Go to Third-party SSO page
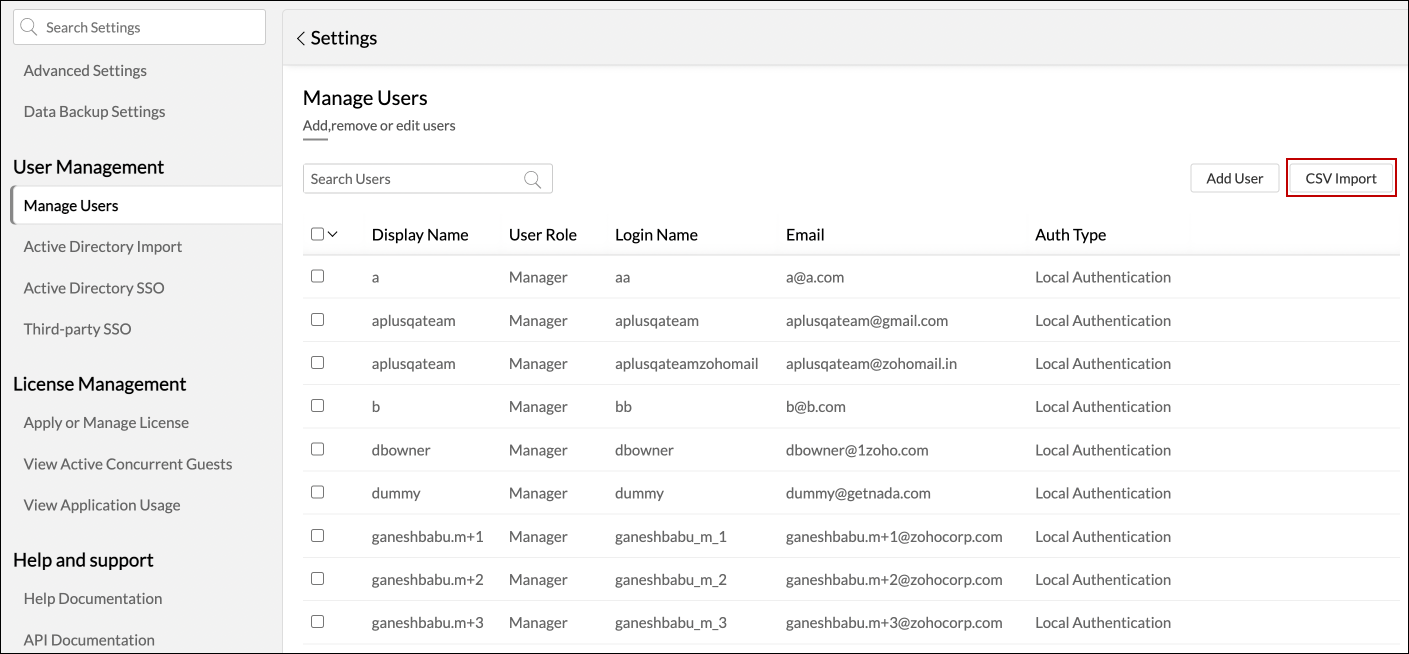The height and width of the screenshot is (654, 1409). pyautogui.click(x=77, y=329)
